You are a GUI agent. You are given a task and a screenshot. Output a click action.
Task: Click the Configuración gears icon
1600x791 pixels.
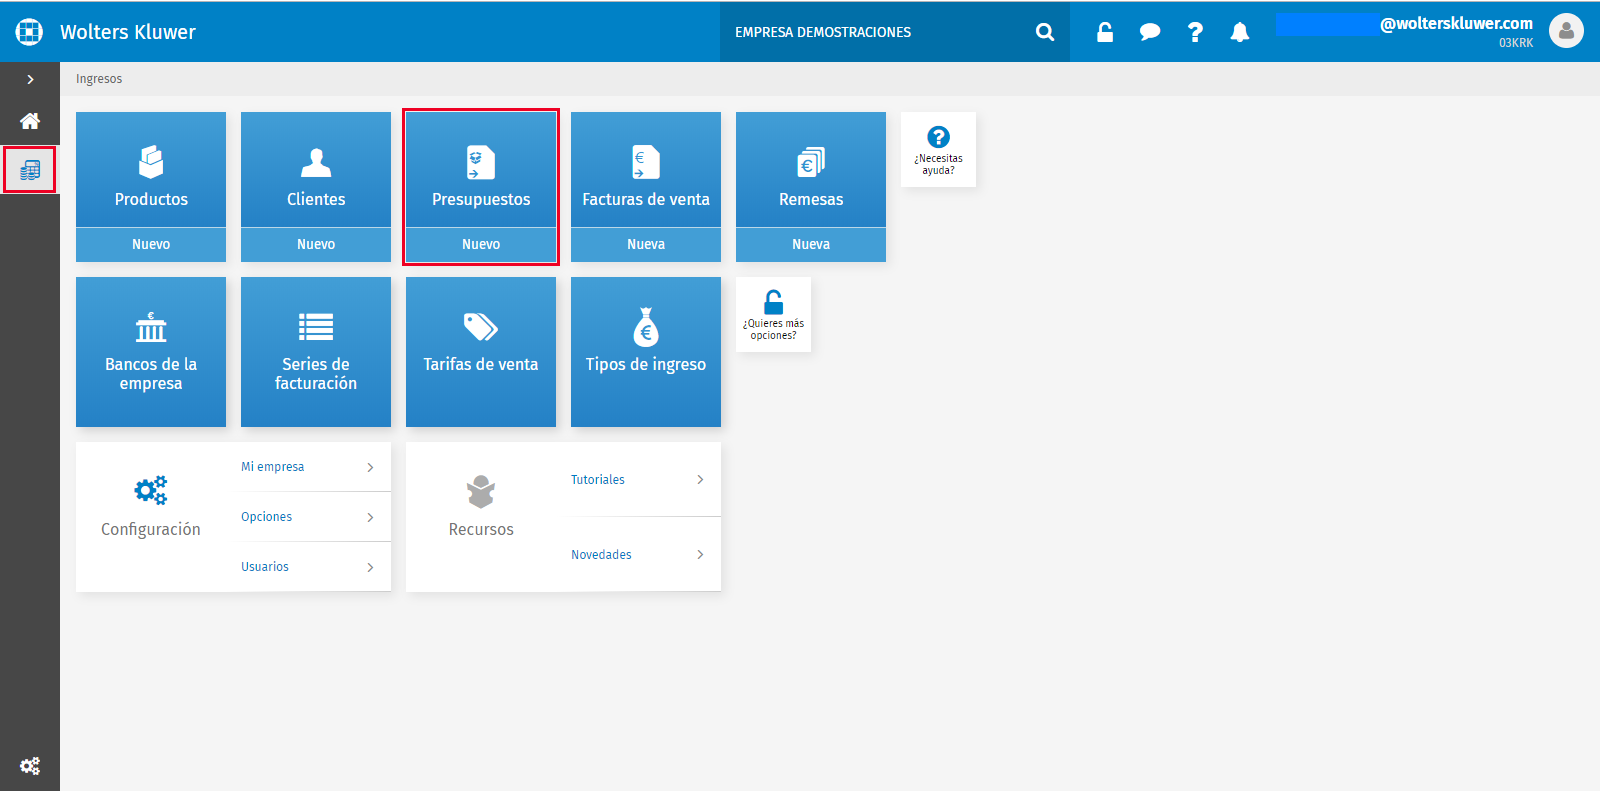click(151, 490)
